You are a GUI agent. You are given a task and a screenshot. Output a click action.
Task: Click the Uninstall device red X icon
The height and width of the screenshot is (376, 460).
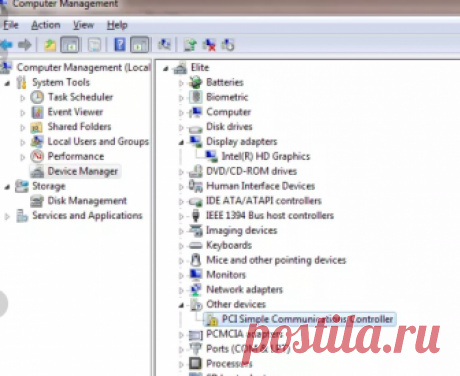coord(209,45)
